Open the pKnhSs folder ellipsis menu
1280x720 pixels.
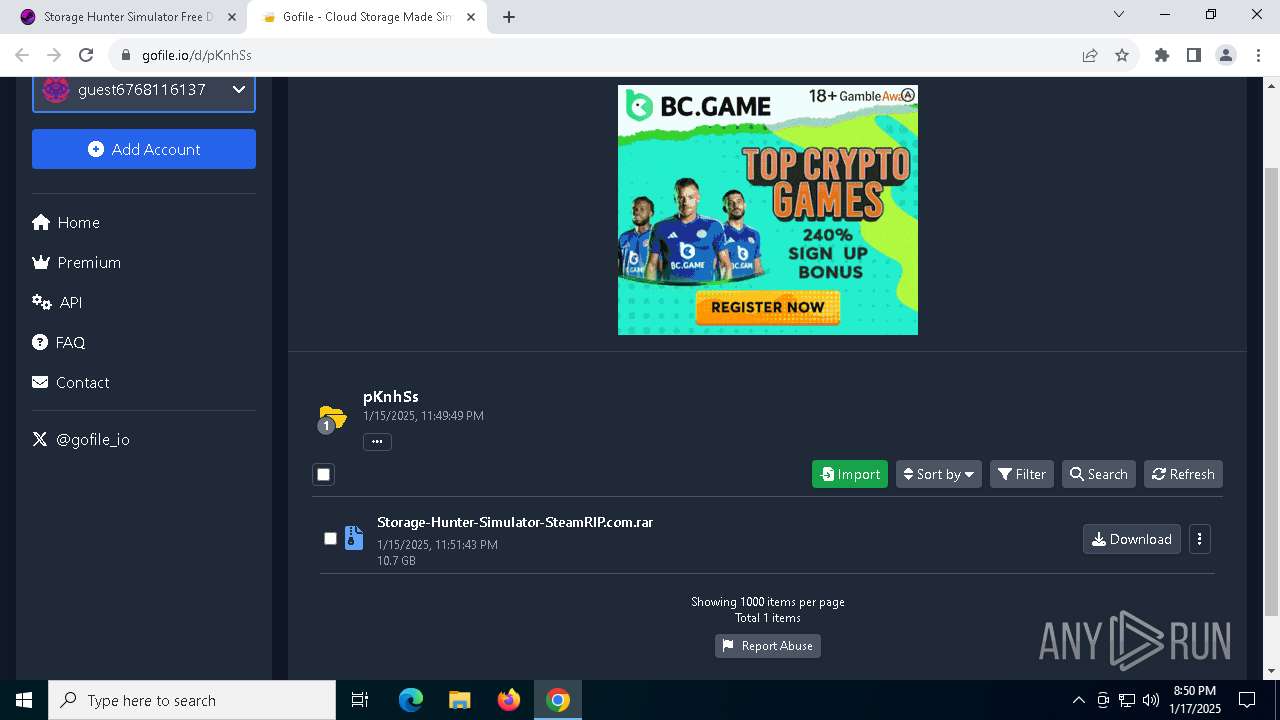(377, 441)
